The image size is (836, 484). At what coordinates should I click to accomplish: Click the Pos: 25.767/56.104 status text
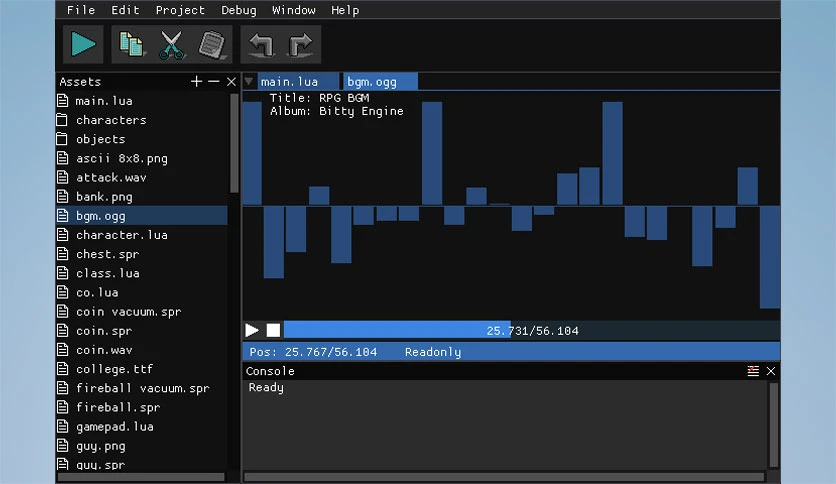(x=314, y=352)
